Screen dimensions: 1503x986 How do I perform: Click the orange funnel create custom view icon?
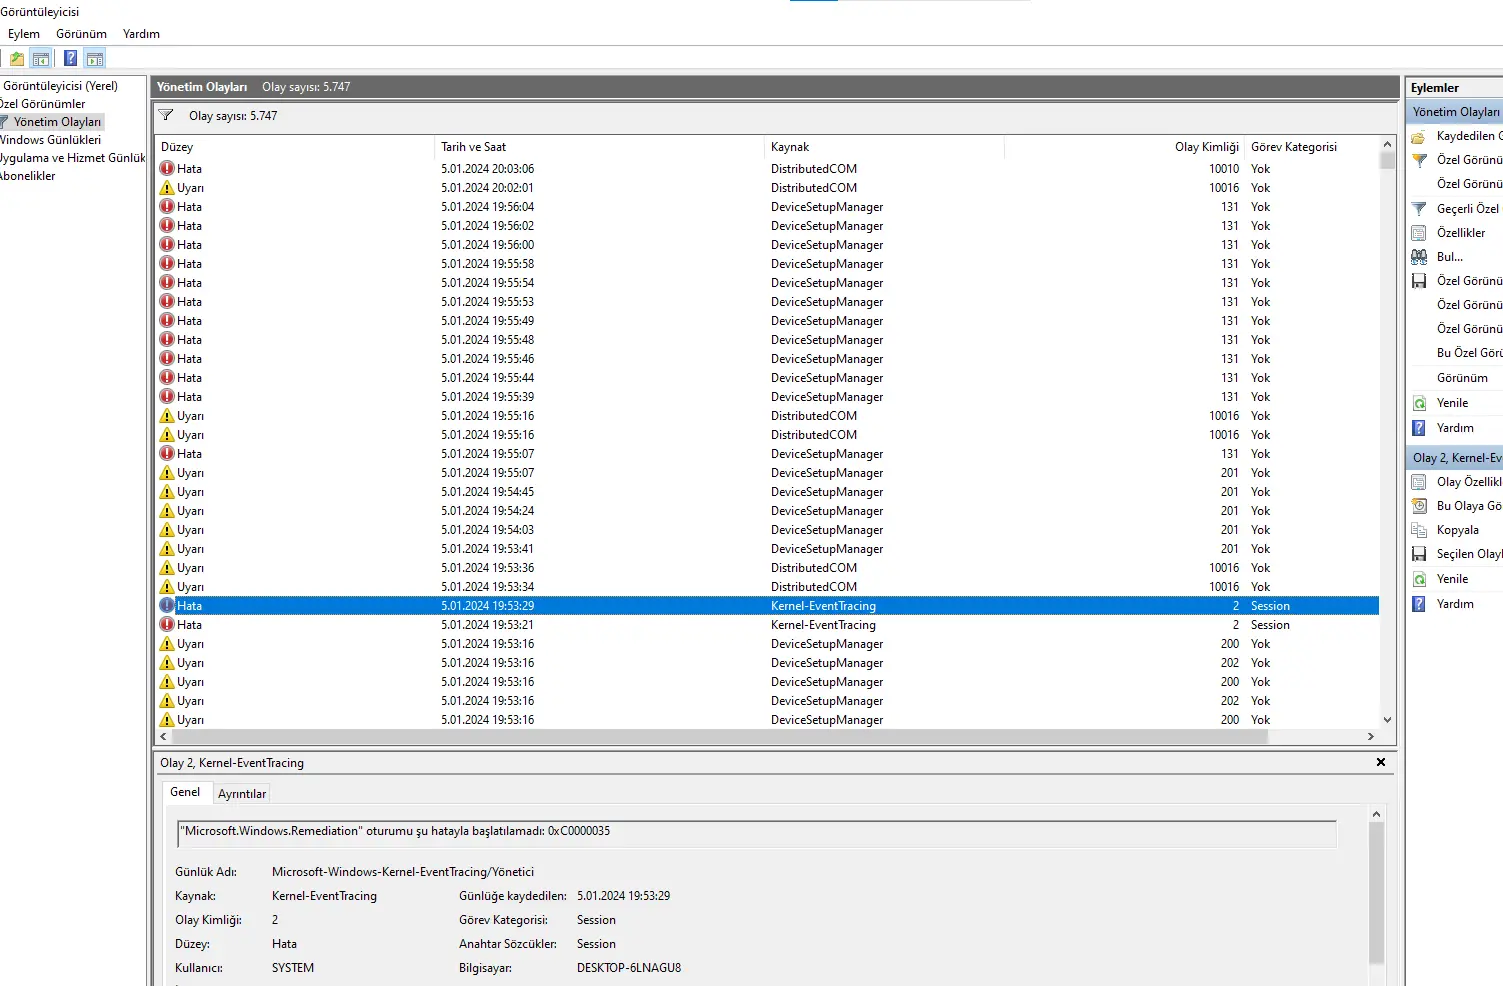click(x=1419, y=160)
